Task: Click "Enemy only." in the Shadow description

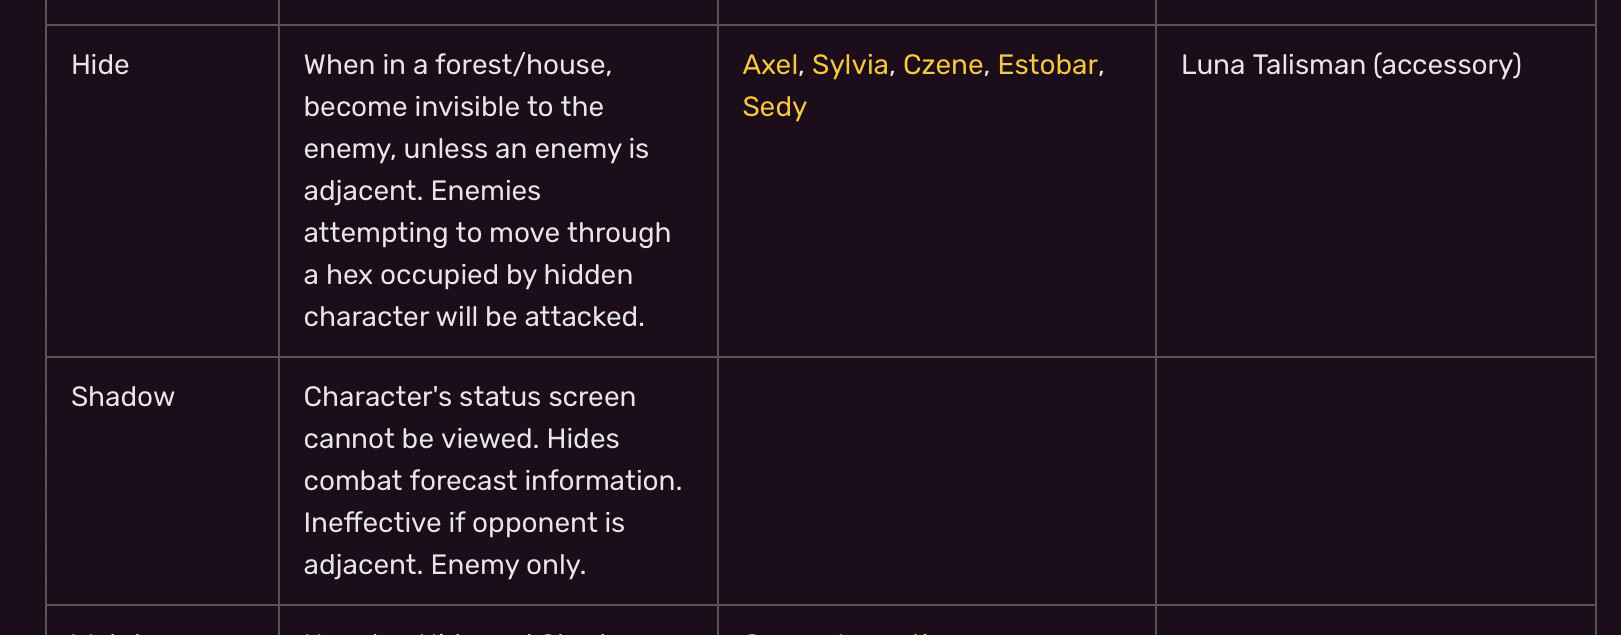Action: pyautogui.click(x=508, y=565)
